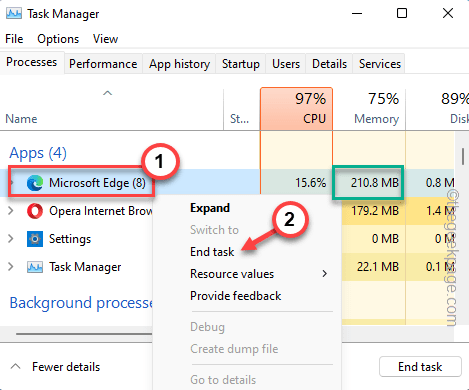
Task: Expand the Opera Internet Browser row
Action: click(11, 211)
